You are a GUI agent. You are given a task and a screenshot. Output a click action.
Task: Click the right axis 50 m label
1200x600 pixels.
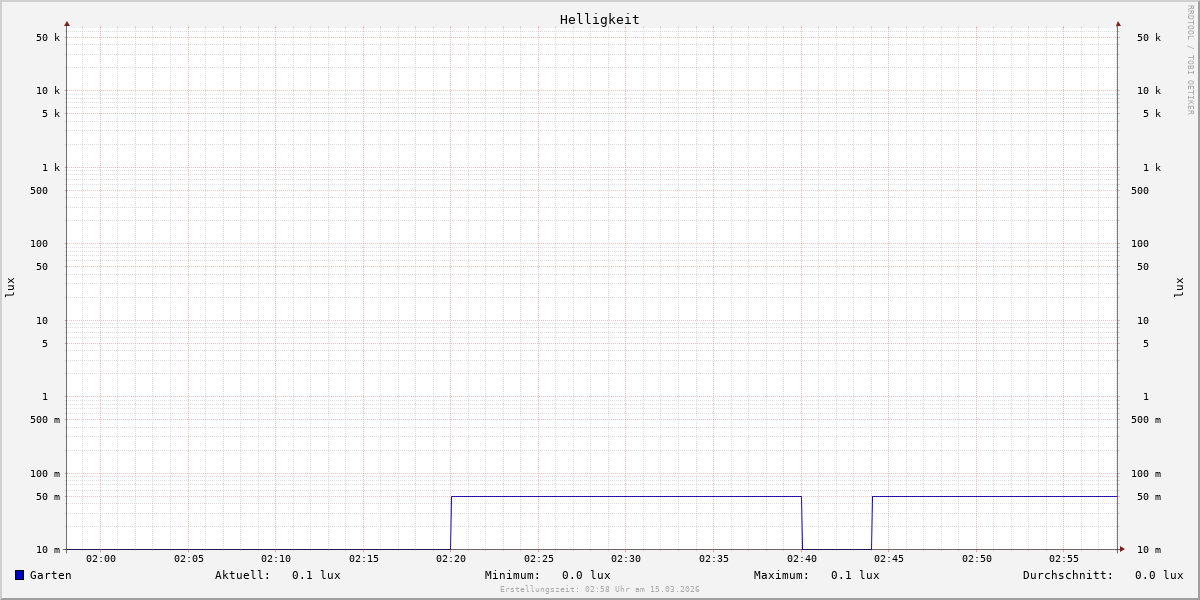1149,497
